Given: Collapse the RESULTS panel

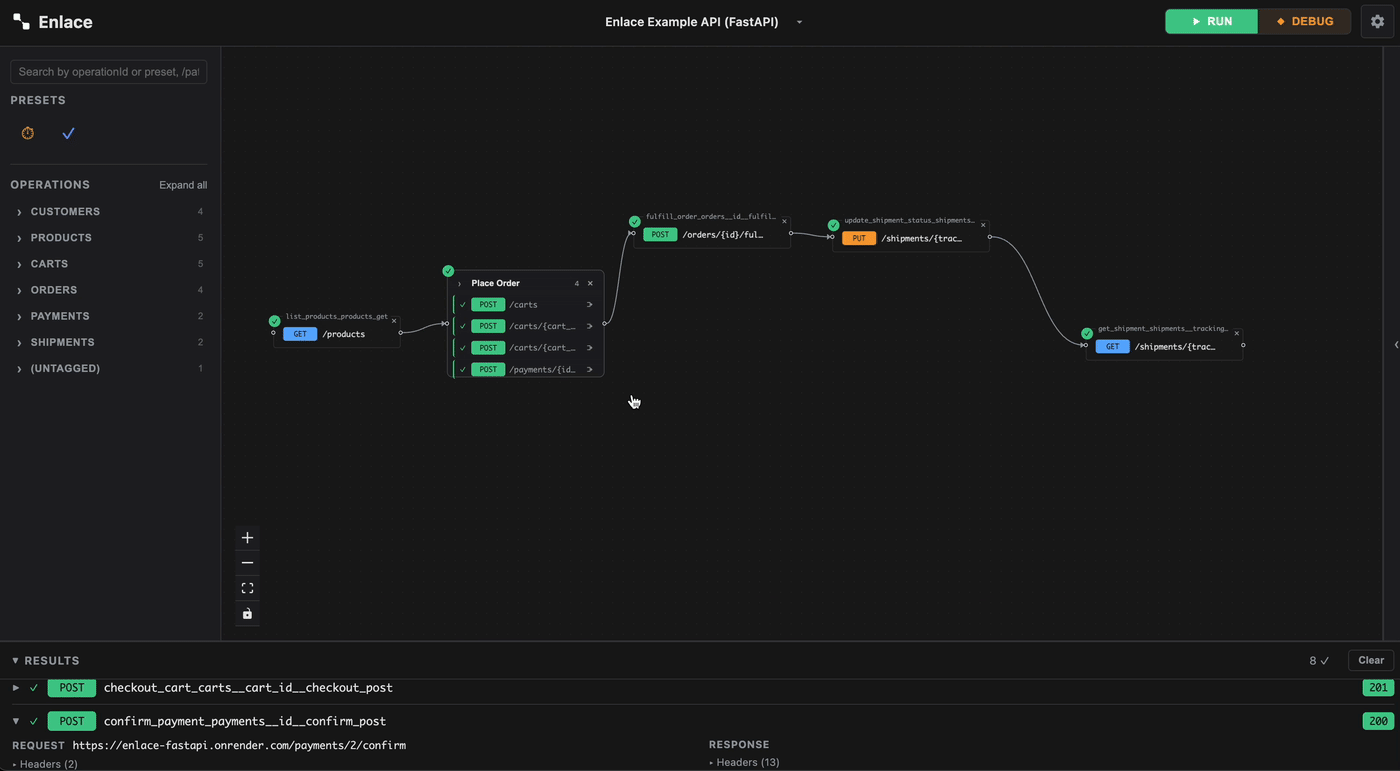Looking at the screenshot, I should (15, 661).
